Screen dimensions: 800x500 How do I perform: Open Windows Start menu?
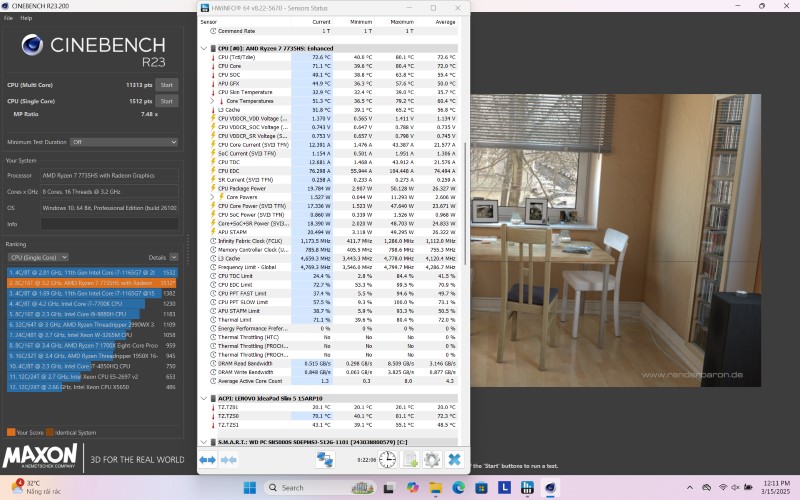(249, 488)
